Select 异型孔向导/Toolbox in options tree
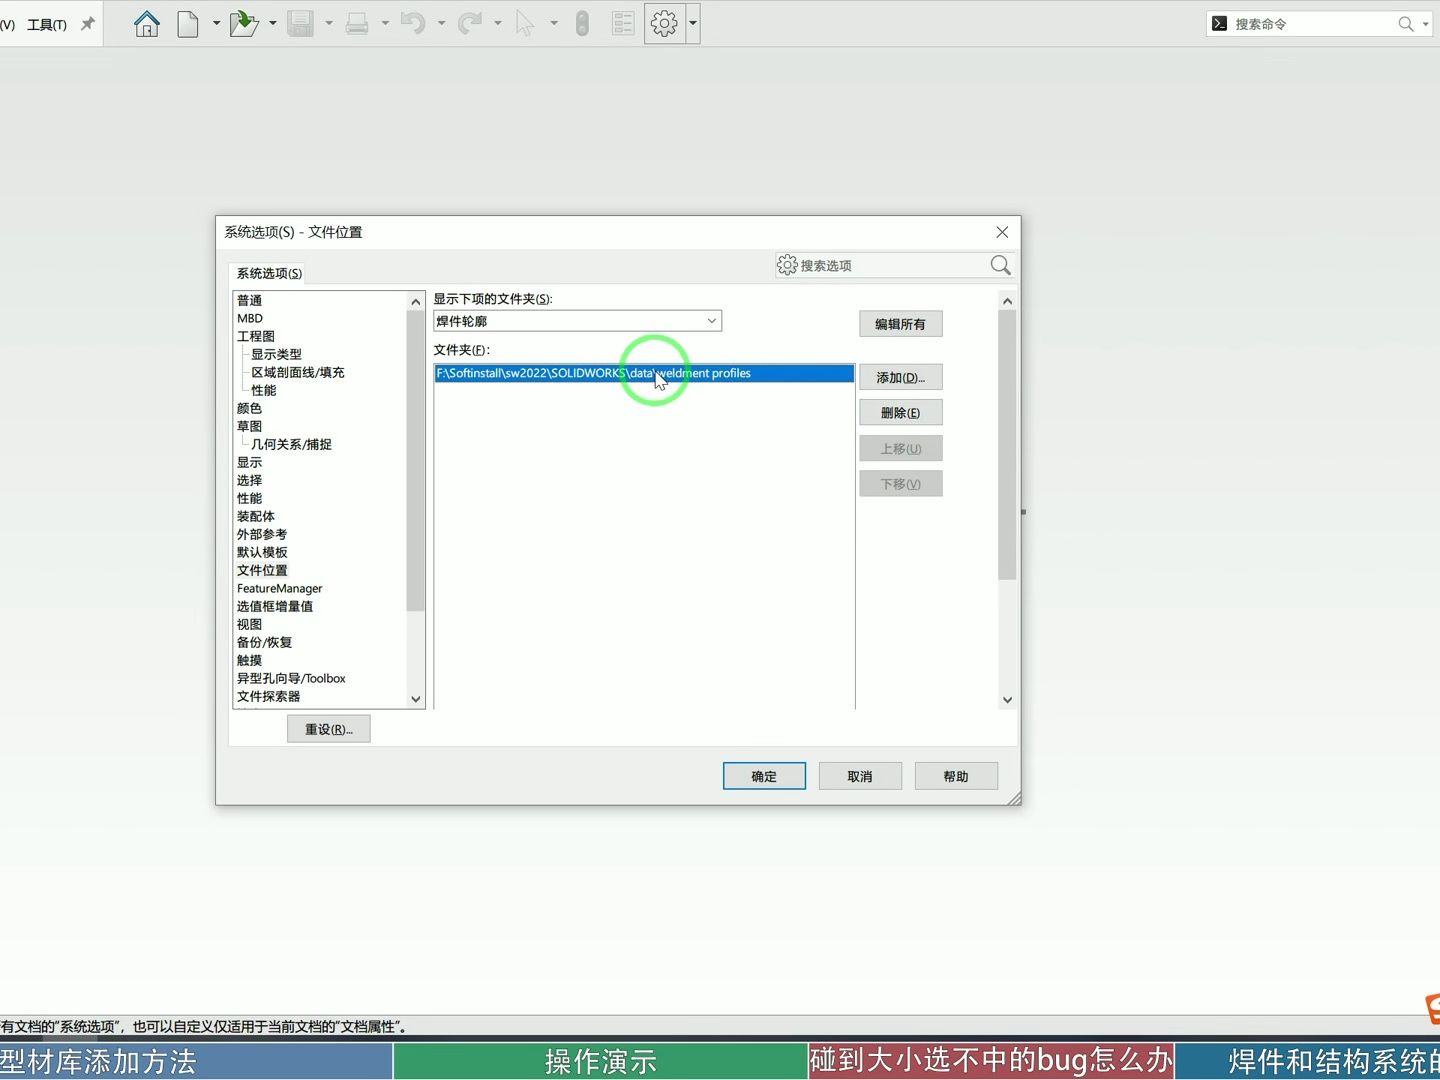The width and height of the screenshot is (1440, 1080). coord(291,678)
